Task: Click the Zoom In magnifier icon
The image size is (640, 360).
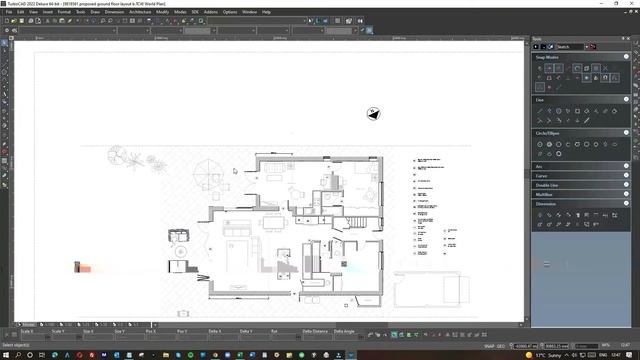Action: tap(103, 21)
